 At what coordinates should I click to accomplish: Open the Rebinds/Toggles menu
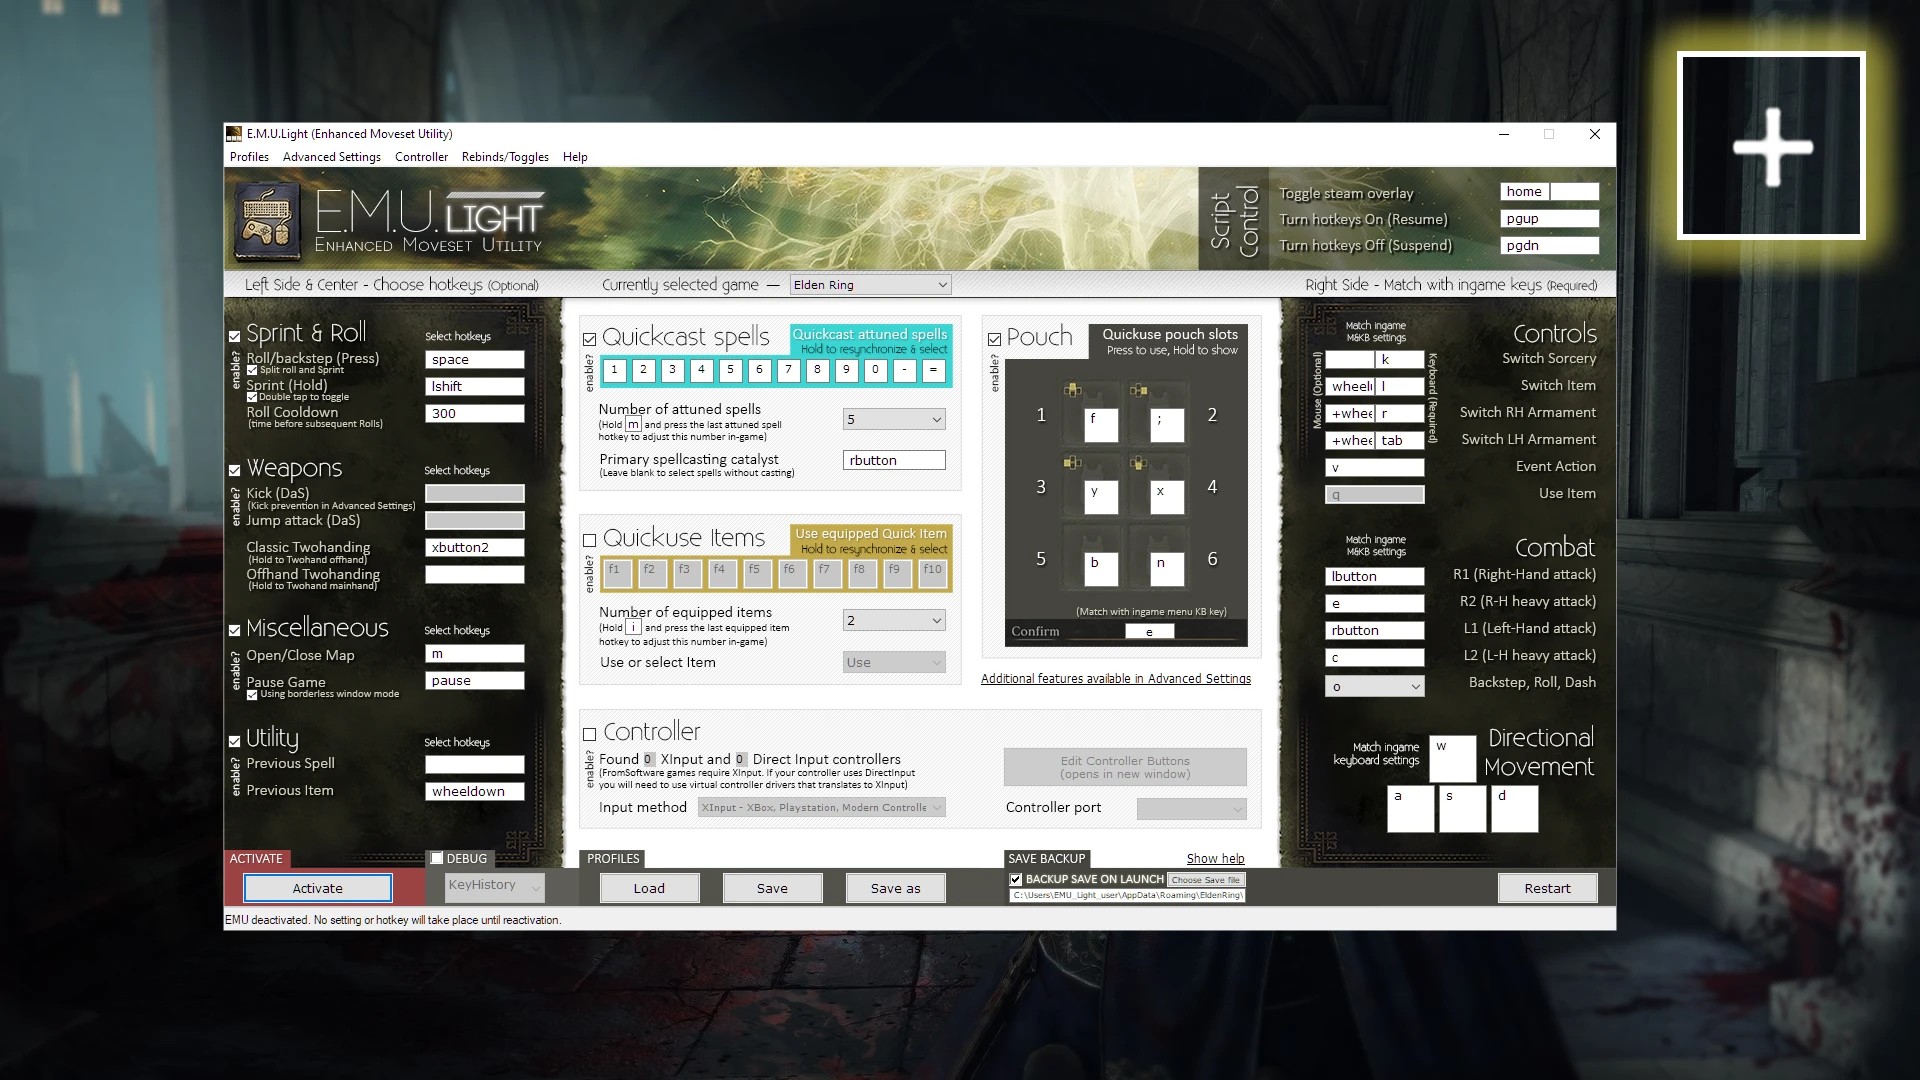point(505,157)
